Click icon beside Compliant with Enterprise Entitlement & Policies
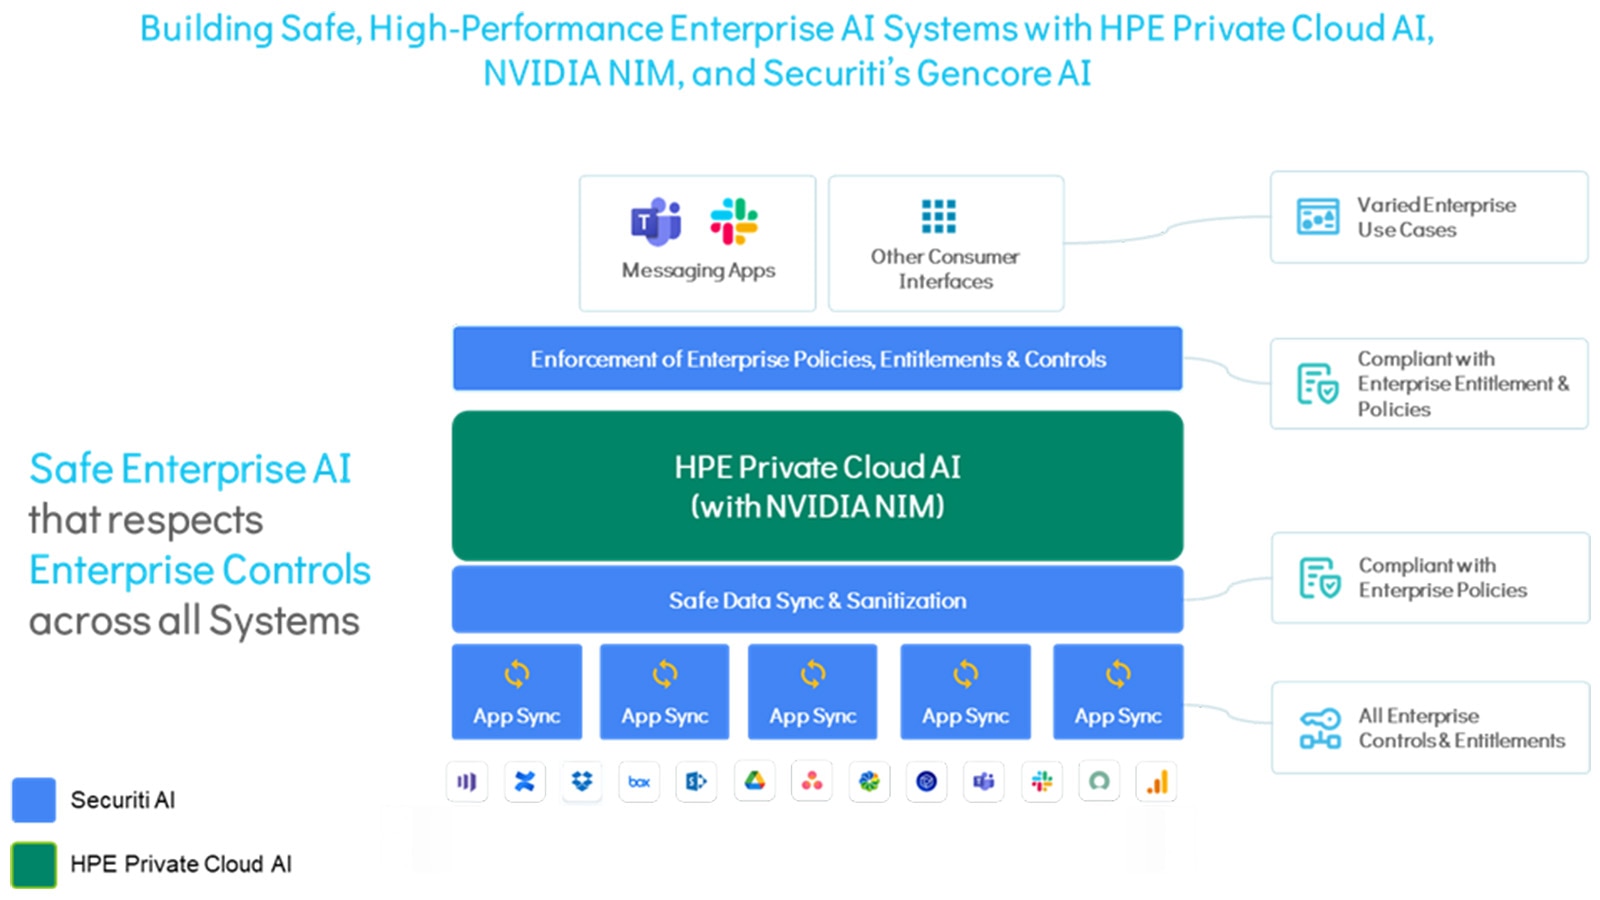1600x900 pixels. [x=1317, y=383]
